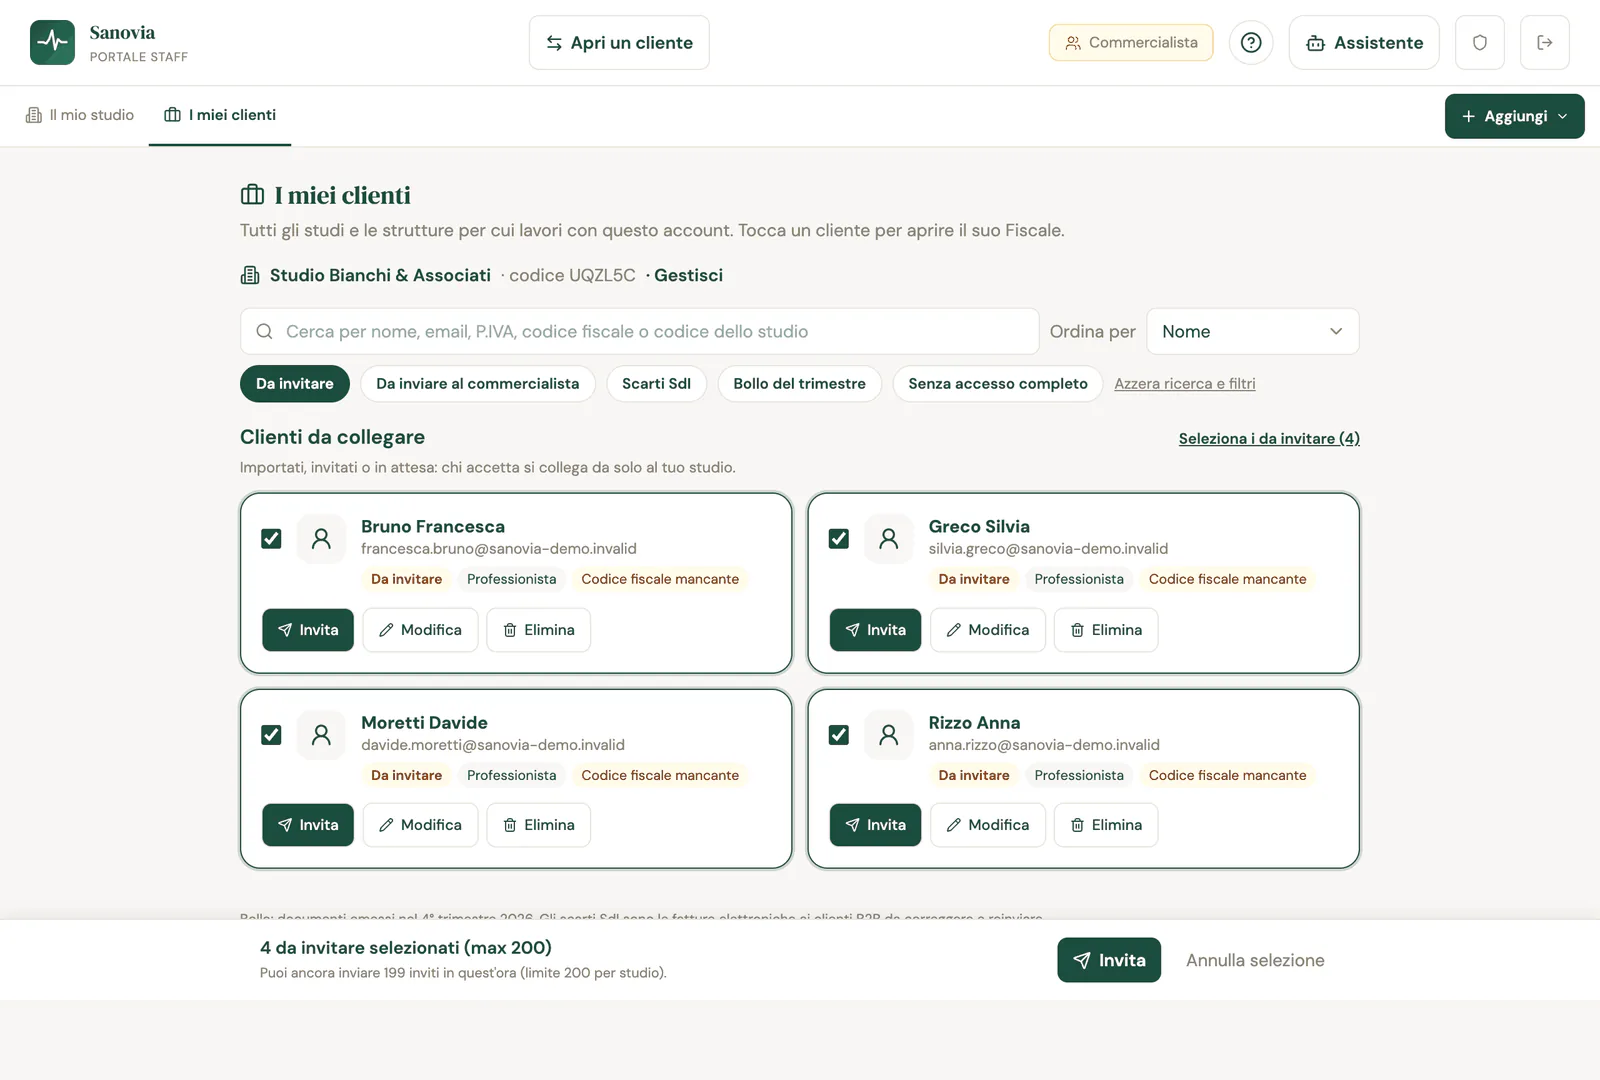
Task: Click Rizzo Anna's person avatar icon
Action: coord(888,735)
